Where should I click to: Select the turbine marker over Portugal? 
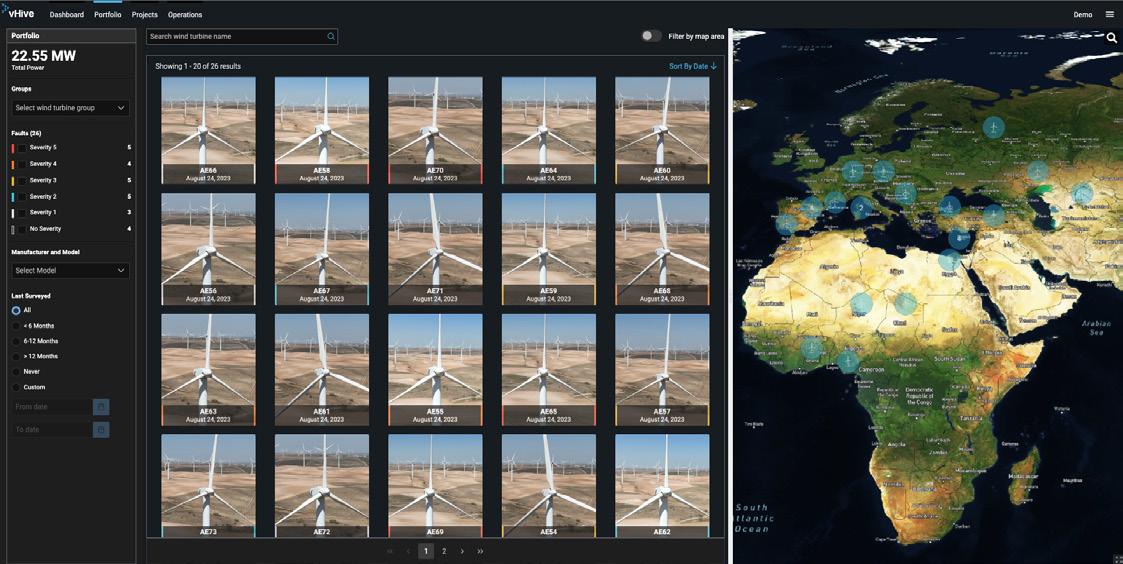(786, 224)
